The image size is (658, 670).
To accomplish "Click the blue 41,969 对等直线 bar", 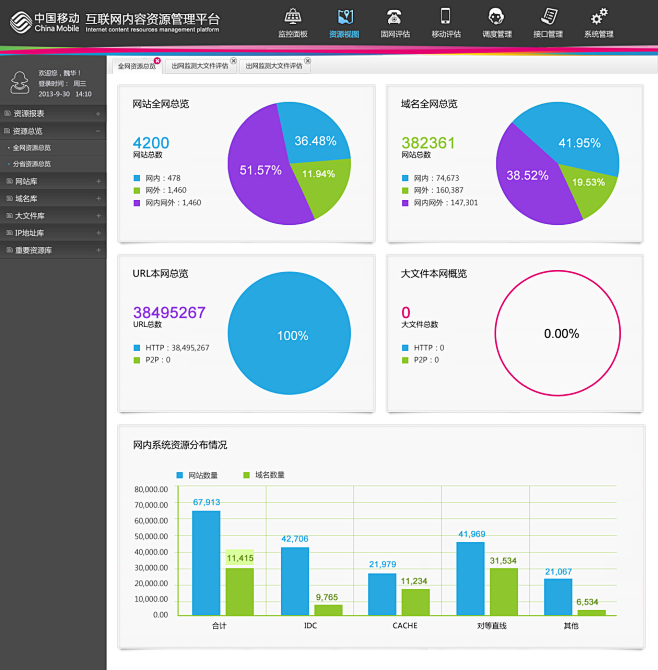I will coord(470,579).
